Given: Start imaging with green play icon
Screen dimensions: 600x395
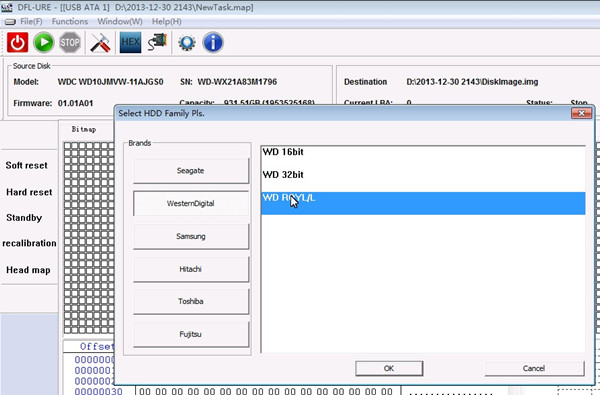Looking at the screenshot, I should (x=44, y=42).
